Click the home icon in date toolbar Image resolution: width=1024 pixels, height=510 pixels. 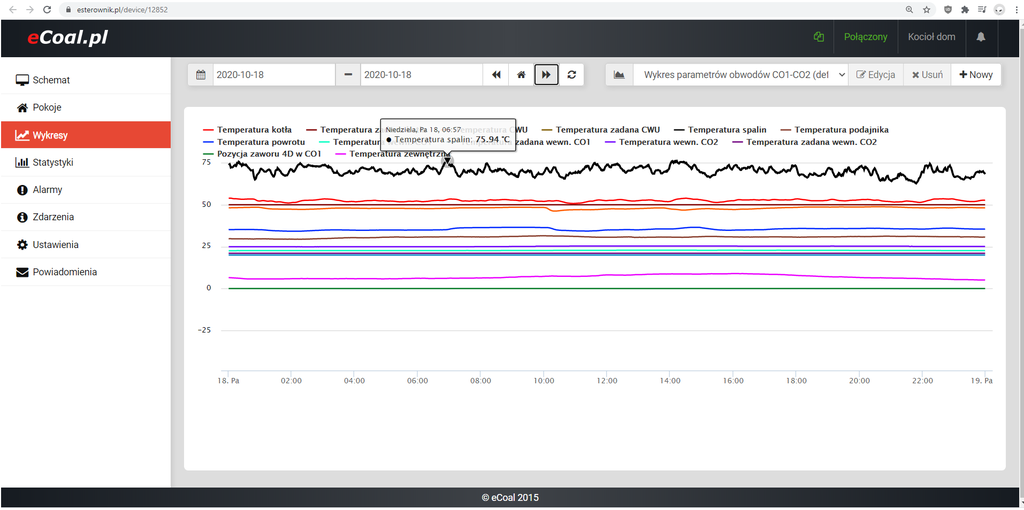tap(520, 75)
